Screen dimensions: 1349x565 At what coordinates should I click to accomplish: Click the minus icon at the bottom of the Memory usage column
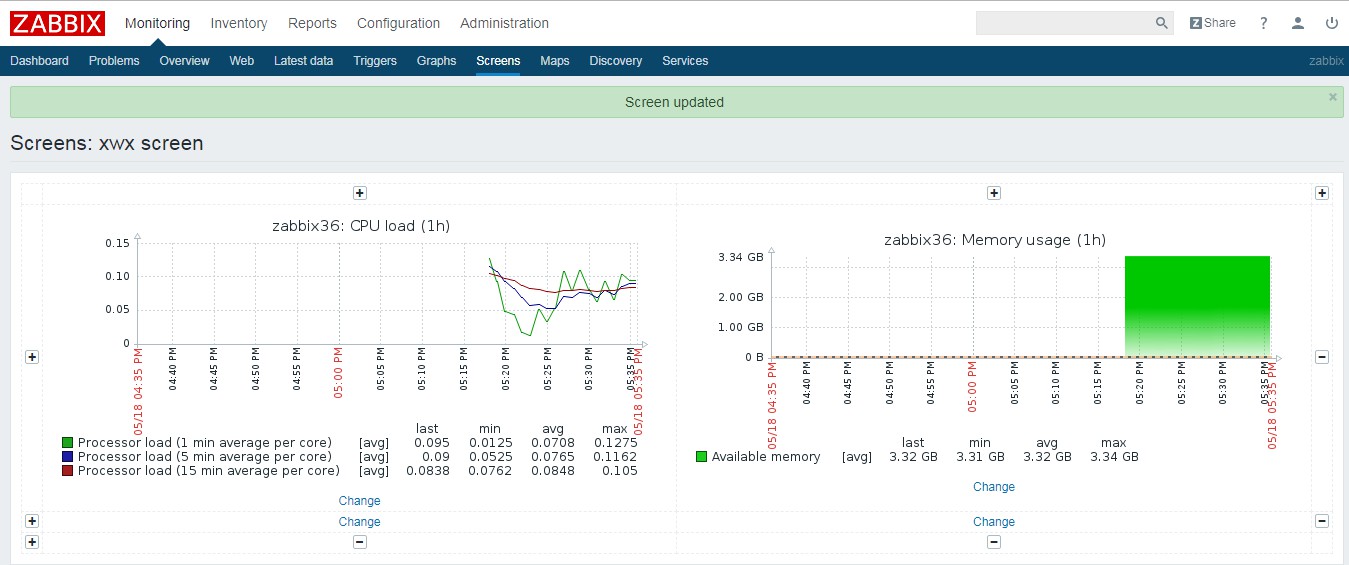[x=994, y=542]
